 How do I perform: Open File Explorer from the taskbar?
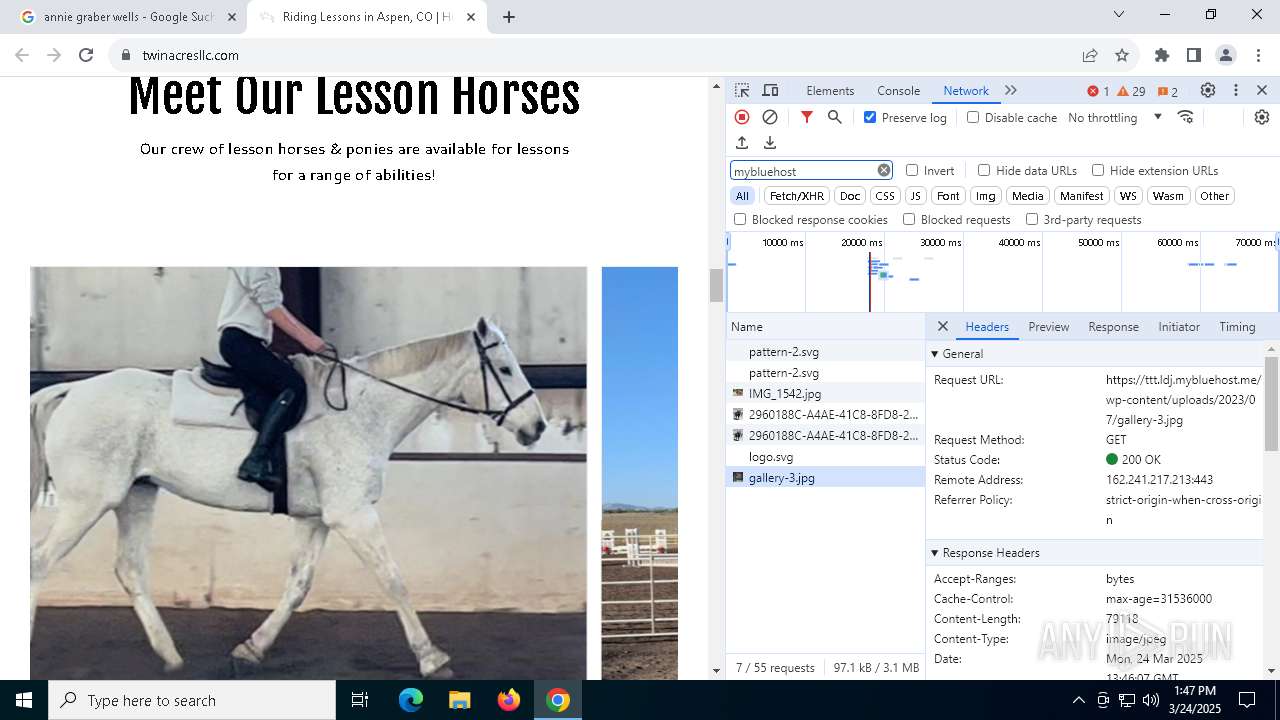460,700
